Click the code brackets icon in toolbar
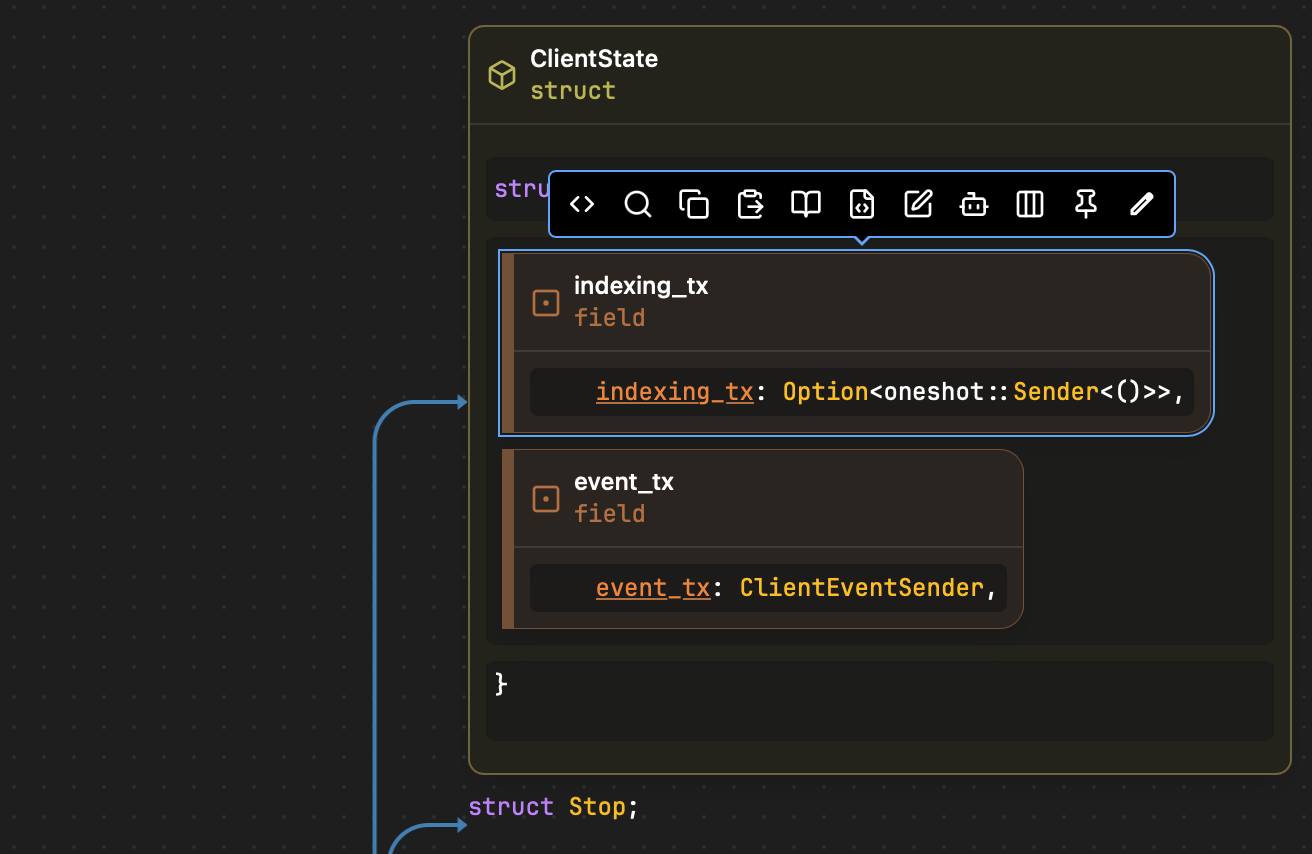The image size is (1312, 854). [x=582, y=204]
